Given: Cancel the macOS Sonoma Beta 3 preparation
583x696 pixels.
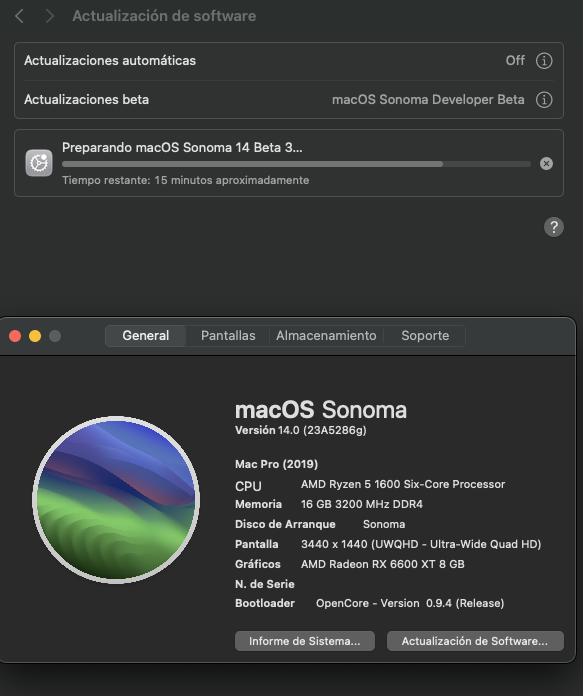Looking at the screenshot, I should point(546,164).
